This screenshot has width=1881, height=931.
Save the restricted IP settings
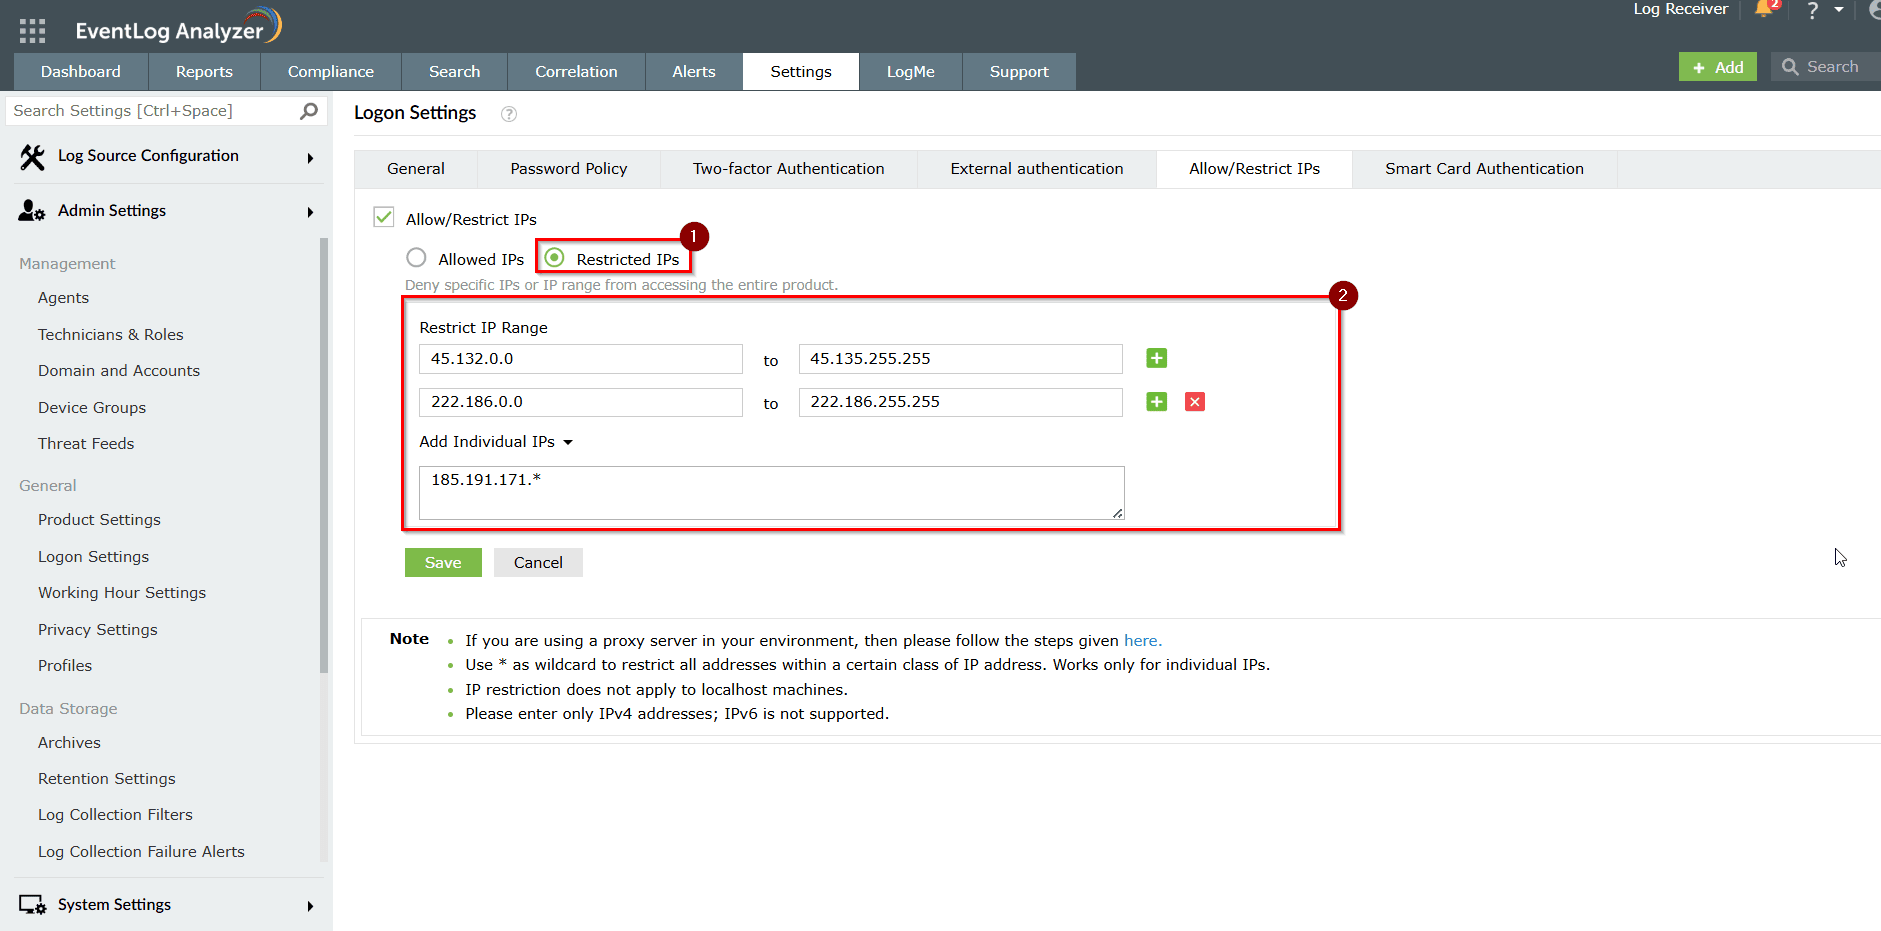tap(443, 563)
